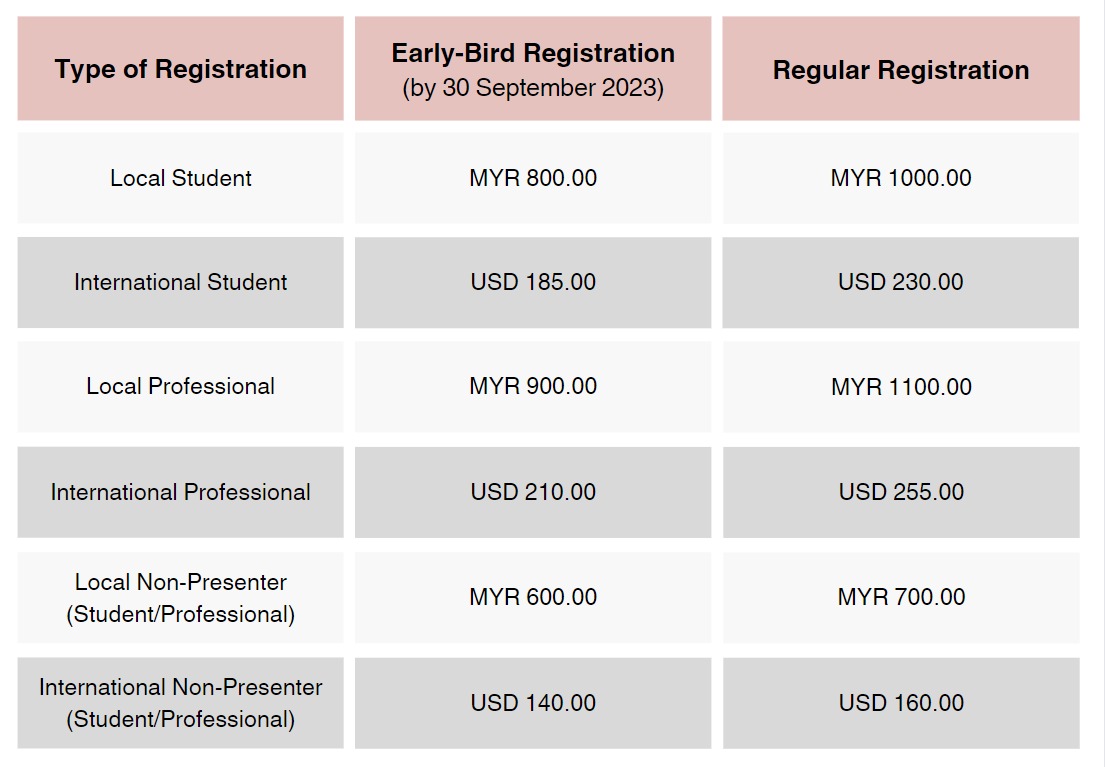Click the MYR 1000.00 regular price
Viewport: 1105px width, 767px height.
pos(901,178)
